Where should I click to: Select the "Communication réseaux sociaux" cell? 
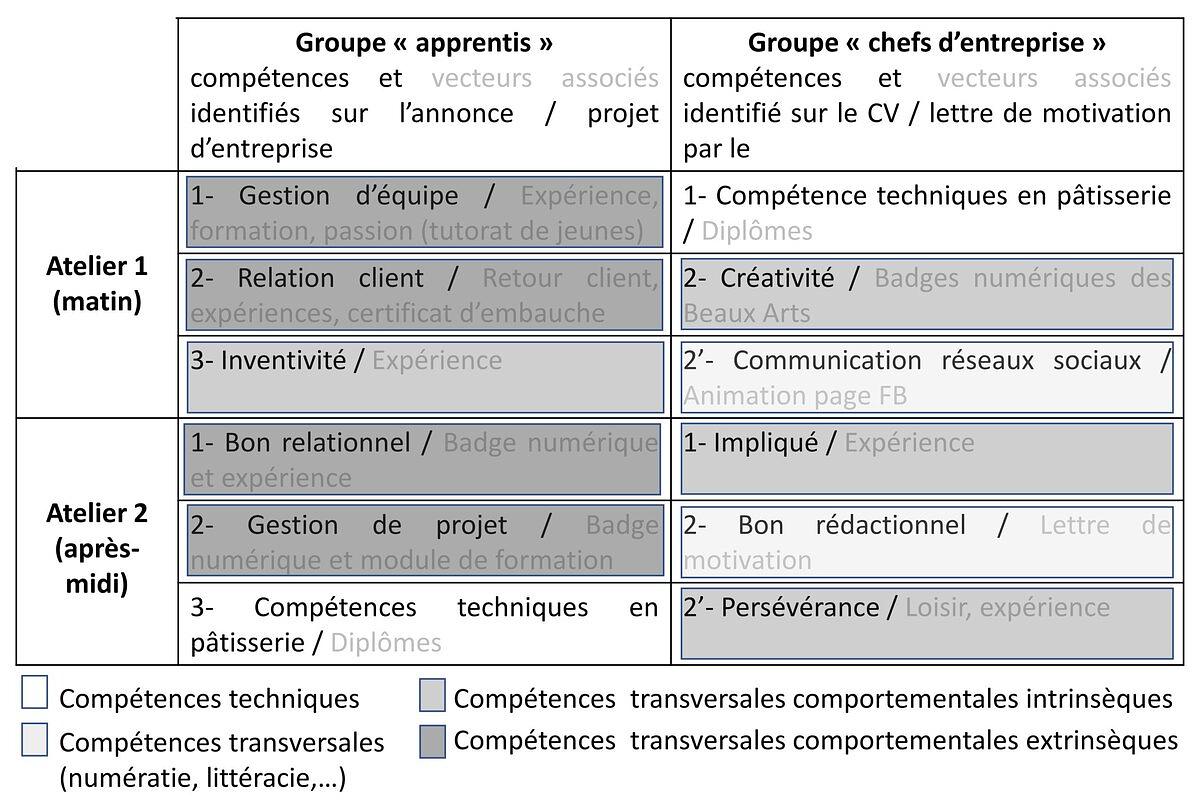click(927, 377)
